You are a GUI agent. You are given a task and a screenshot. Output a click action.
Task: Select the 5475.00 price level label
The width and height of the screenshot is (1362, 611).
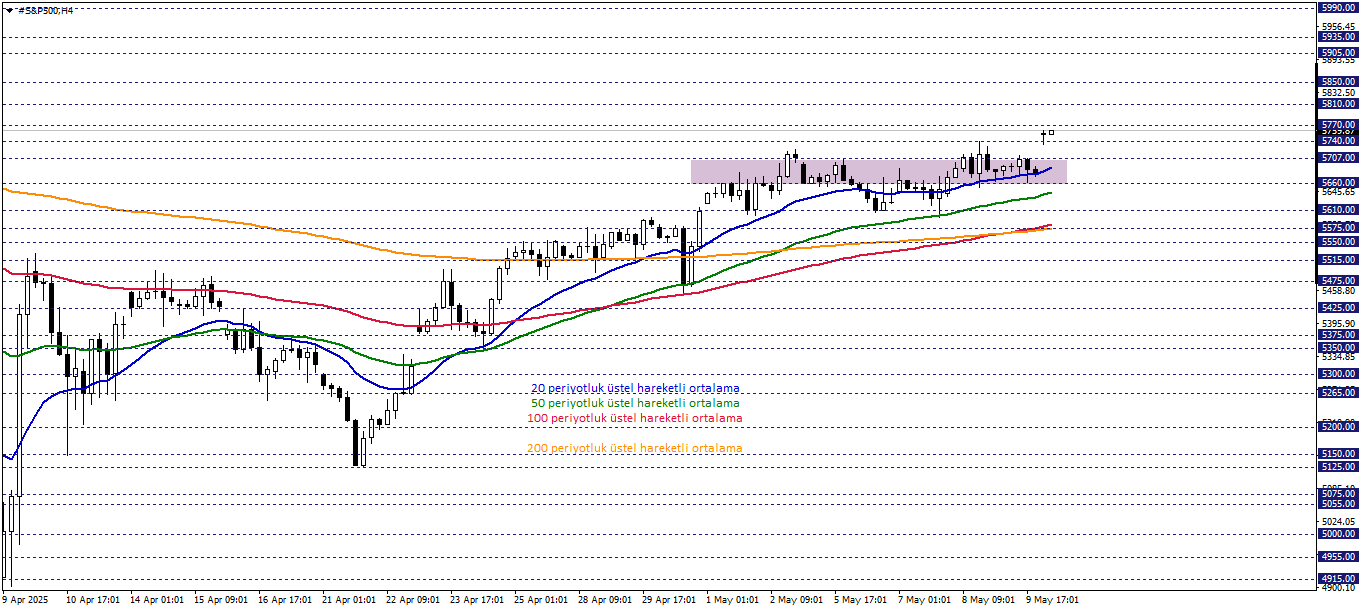(x=1338, y=281)
